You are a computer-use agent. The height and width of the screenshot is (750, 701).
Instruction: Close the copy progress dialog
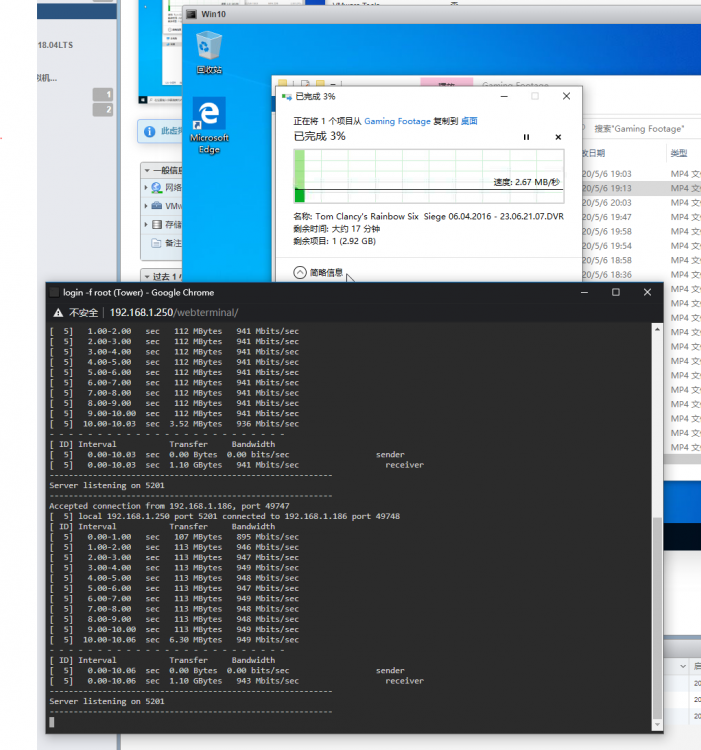tap(567, 96)
